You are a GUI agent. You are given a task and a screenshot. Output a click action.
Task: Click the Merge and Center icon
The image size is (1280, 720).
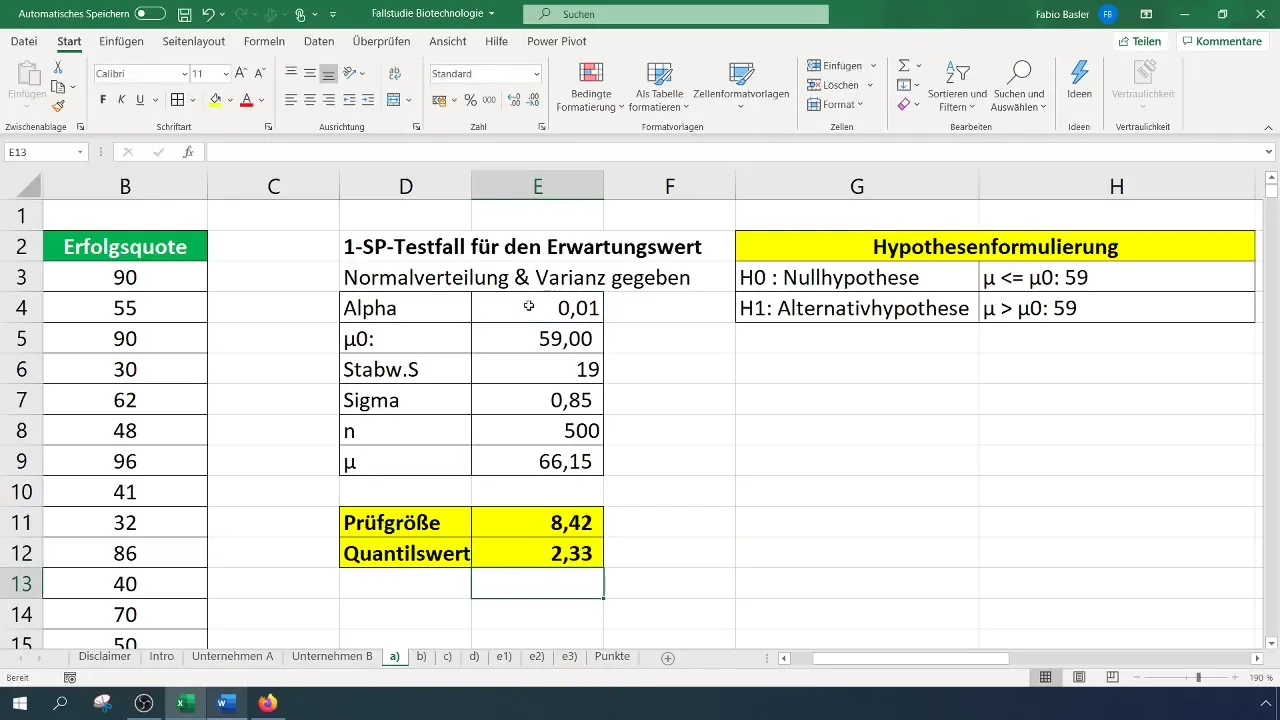(393, 100)
